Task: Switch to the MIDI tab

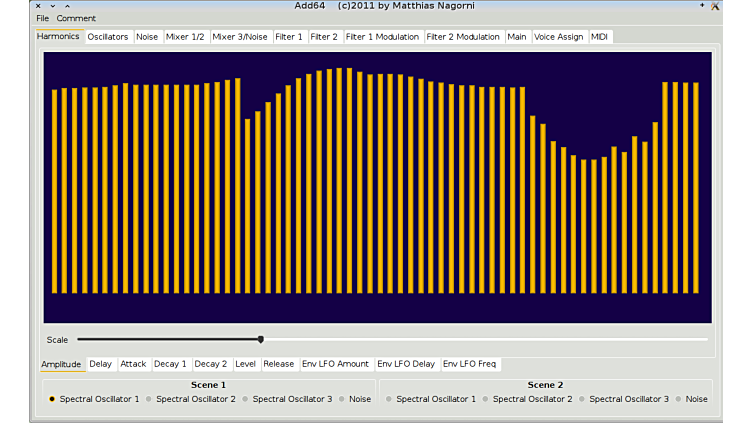Action: tap(599, 37)
